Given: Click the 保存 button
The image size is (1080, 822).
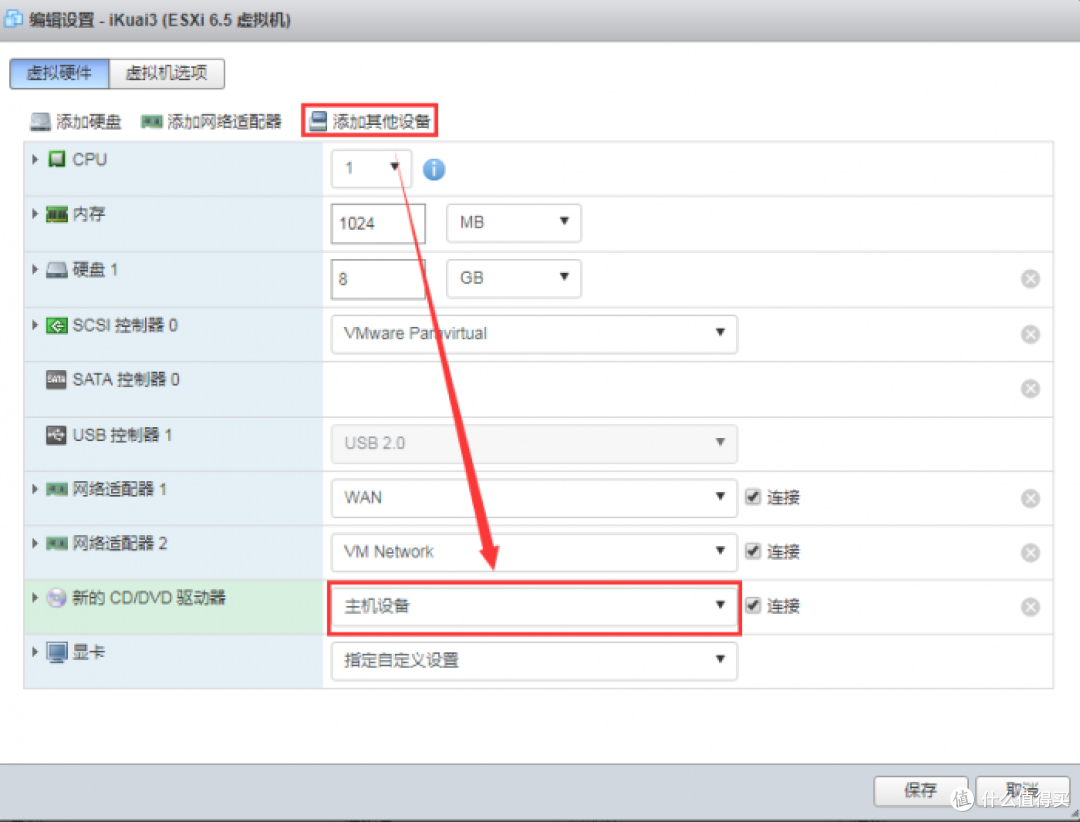Looking at the screenshot, I should pyautogui.click(x=920, y=790).
